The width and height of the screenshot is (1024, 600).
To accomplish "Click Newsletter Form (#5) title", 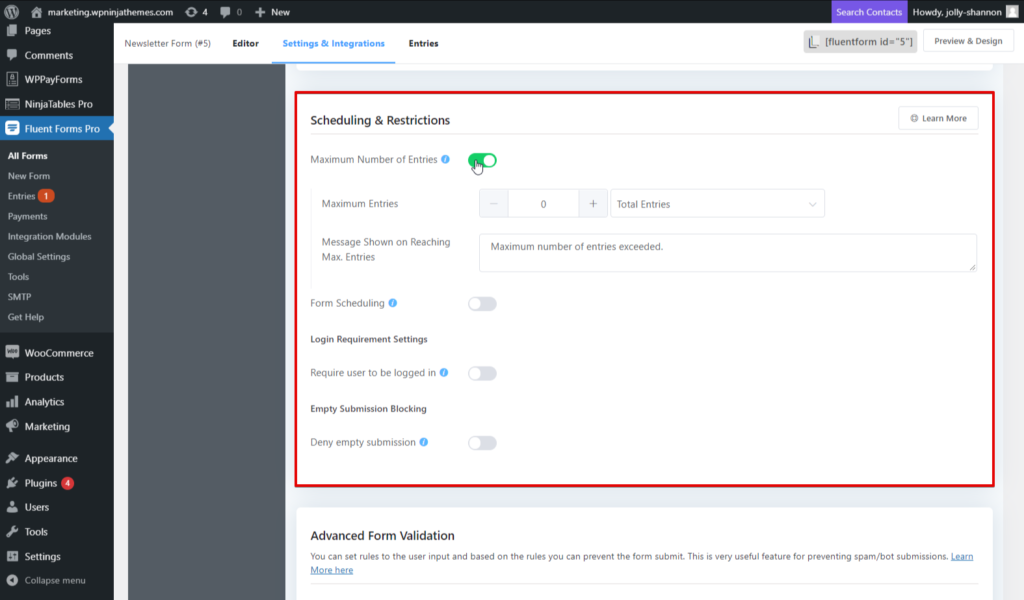I will [x=168, y=43].
